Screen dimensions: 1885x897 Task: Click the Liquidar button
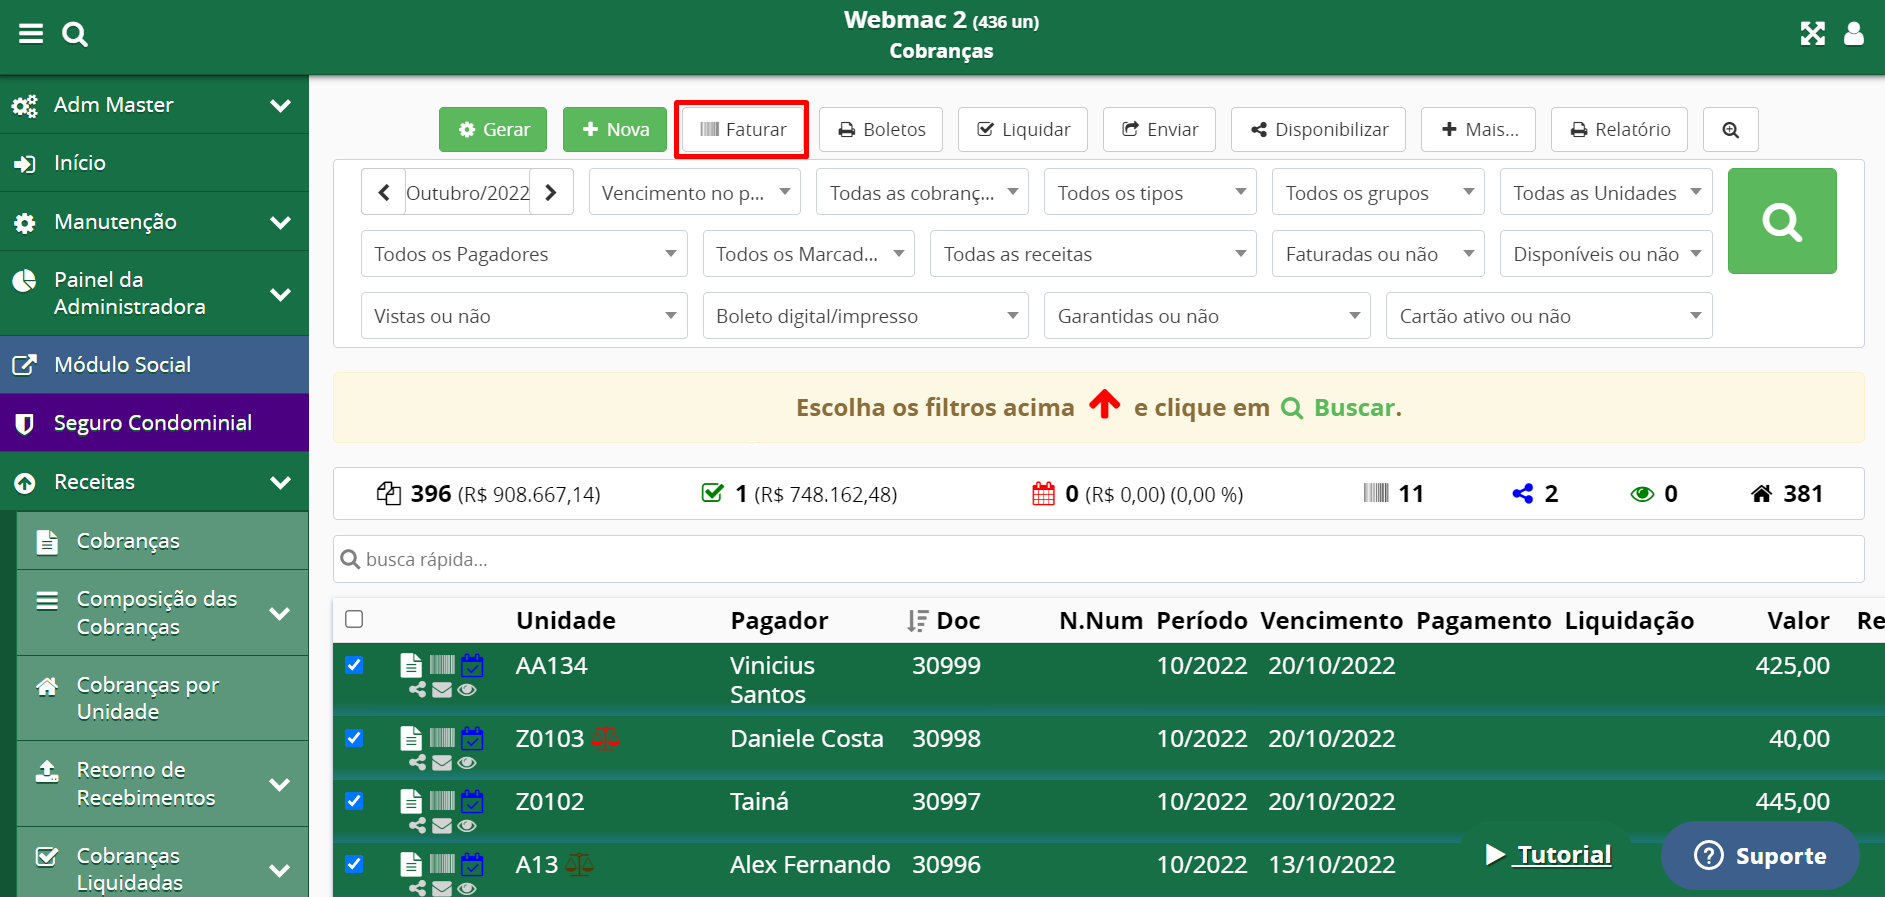pyautogui.click(x=1023, y=129)
